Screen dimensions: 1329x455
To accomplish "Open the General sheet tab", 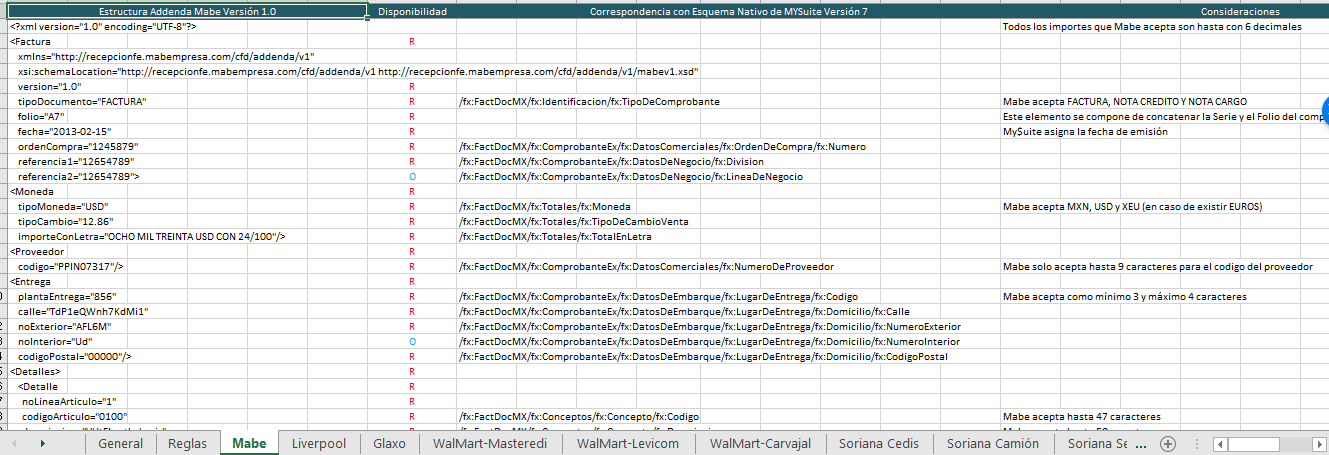I will [121, 443].
